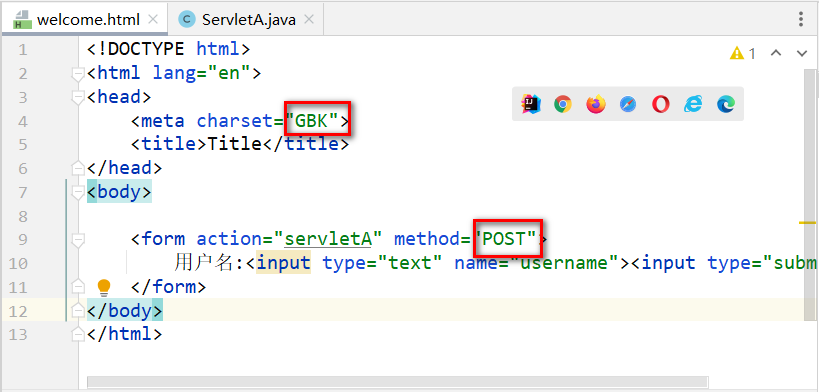Click the highlighted <body> opening tag
The height and width of the screenshot is (392, 819).
click(119, 192)
